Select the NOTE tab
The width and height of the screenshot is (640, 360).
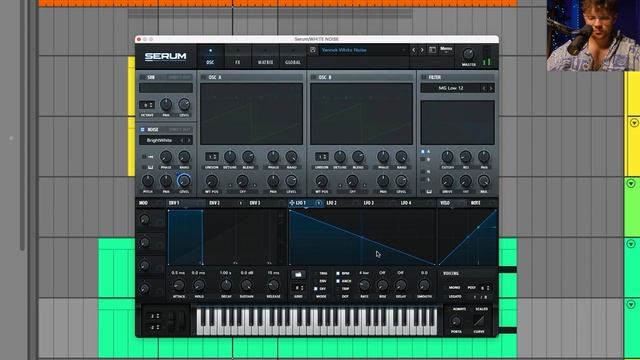(476, 203)
